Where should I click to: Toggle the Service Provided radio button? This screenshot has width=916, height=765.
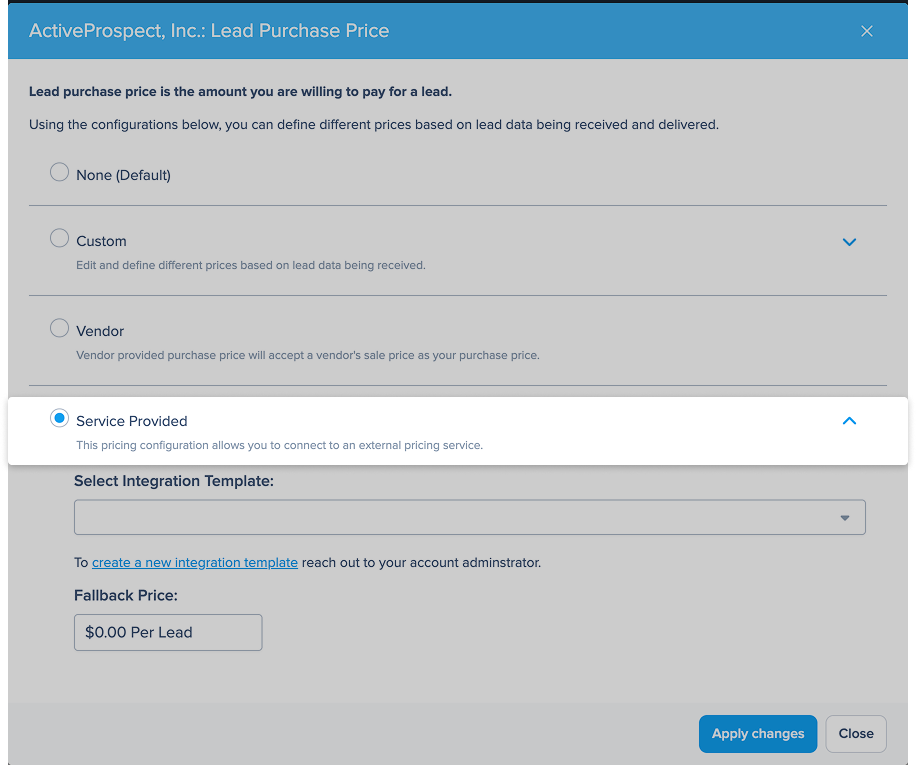point(59,418)
